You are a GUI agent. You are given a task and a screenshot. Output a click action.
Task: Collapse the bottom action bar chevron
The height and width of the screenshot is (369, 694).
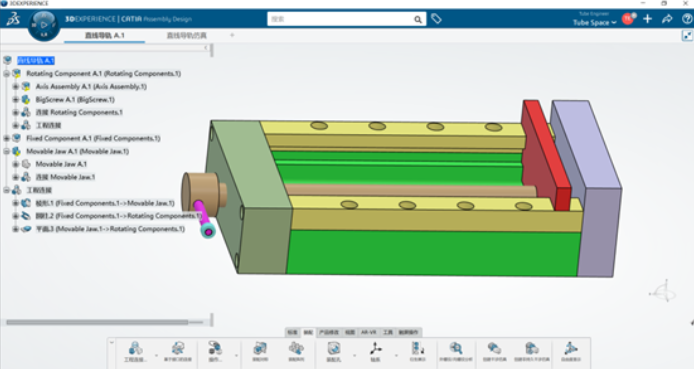click(112, 342)
